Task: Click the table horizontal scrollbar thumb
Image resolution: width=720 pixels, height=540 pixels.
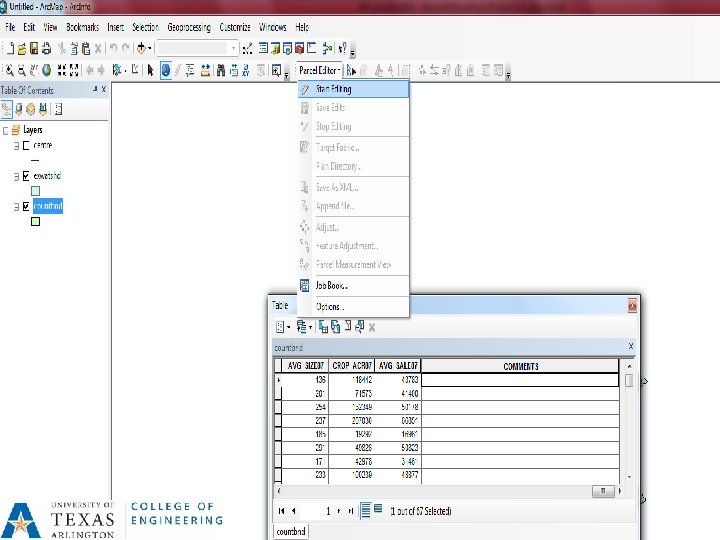Action: 603,491
